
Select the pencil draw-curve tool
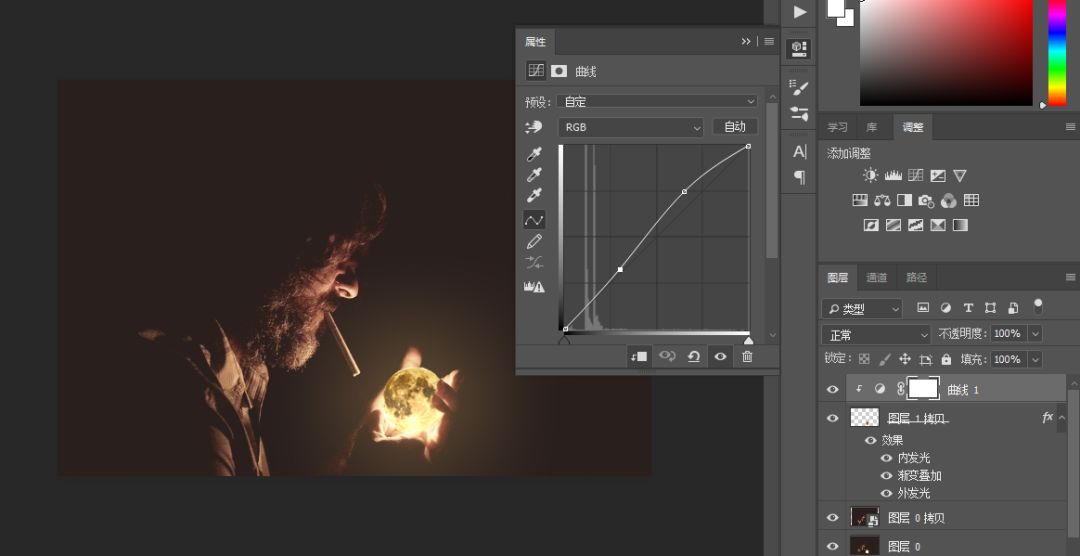pos(534,242)
